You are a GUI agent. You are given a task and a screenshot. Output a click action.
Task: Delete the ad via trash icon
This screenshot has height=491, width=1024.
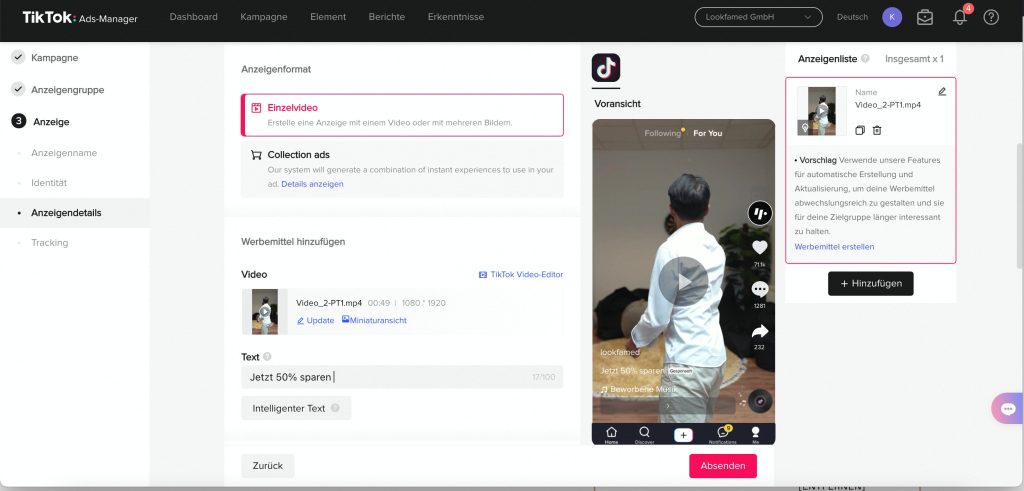click(877, 131)
